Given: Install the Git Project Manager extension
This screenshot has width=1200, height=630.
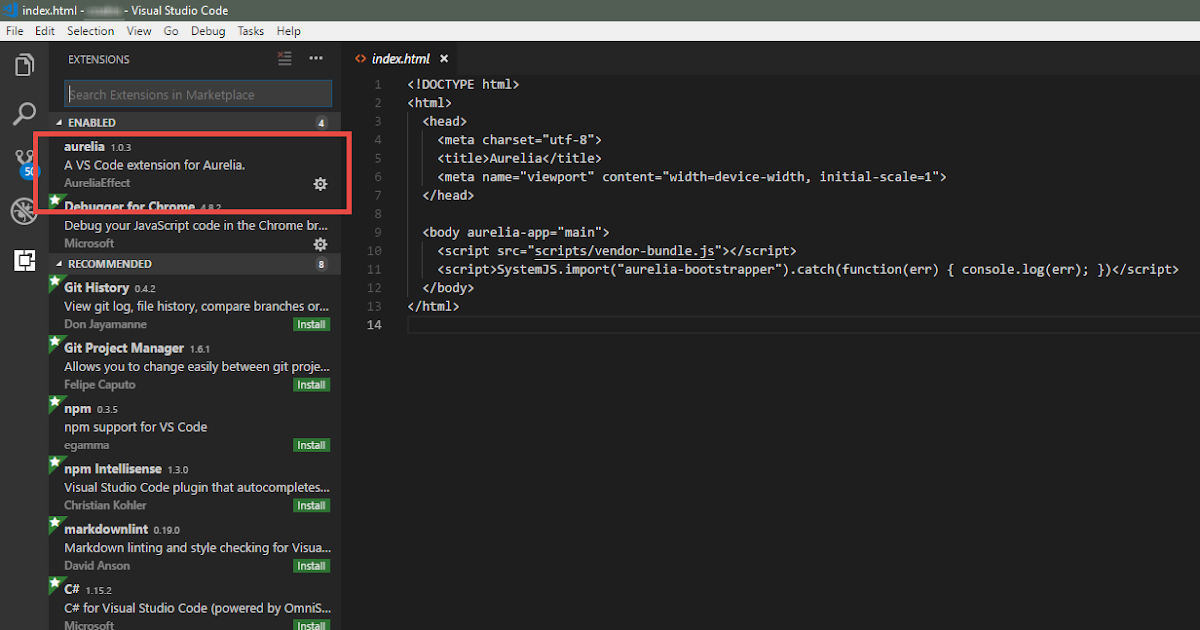Looking at the screenshot, I should tap(311, 385).
